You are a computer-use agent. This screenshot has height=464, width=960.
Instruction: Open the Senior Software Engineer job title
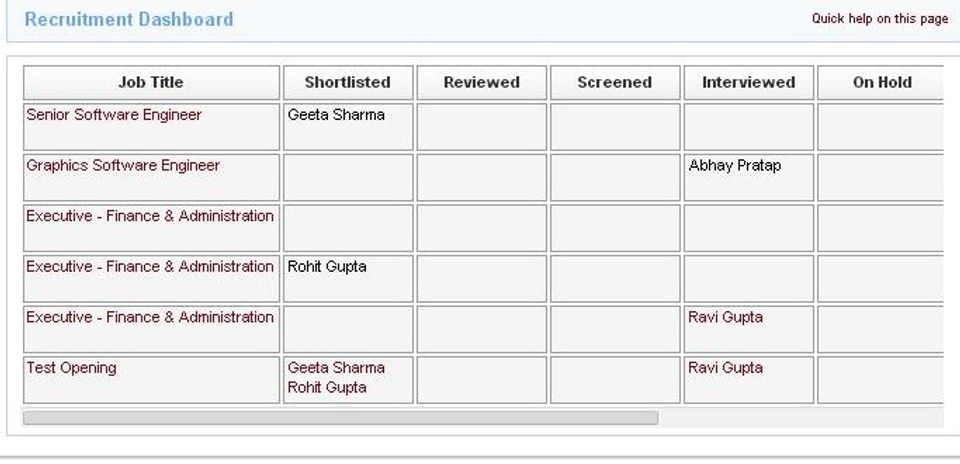pos(114,115)
